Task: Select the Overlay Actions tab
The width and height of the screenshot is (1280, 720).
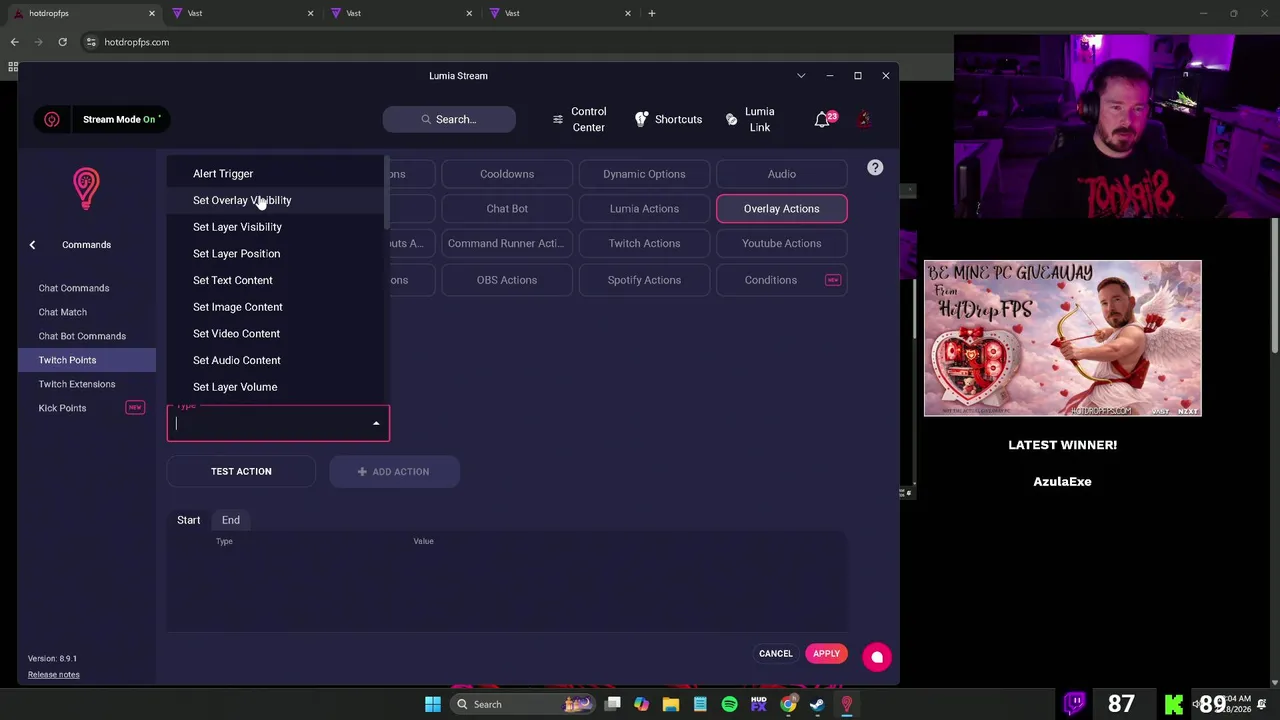Action: [x=782, y=209]
